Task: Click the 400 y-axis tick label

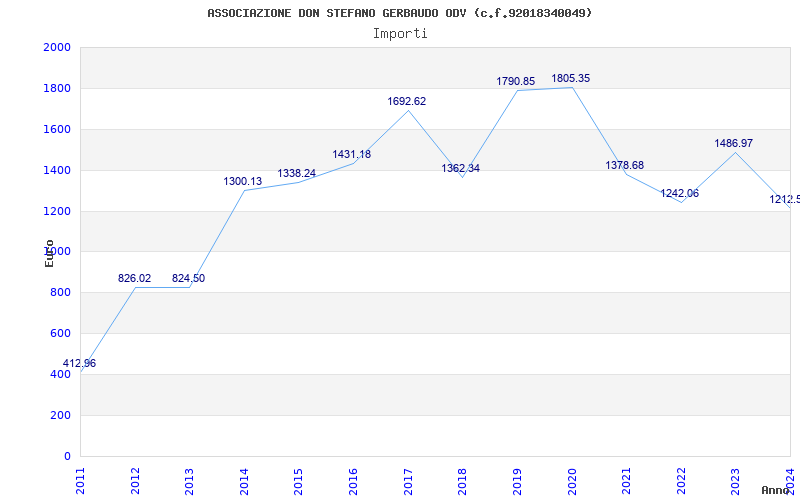Action: 61,374
